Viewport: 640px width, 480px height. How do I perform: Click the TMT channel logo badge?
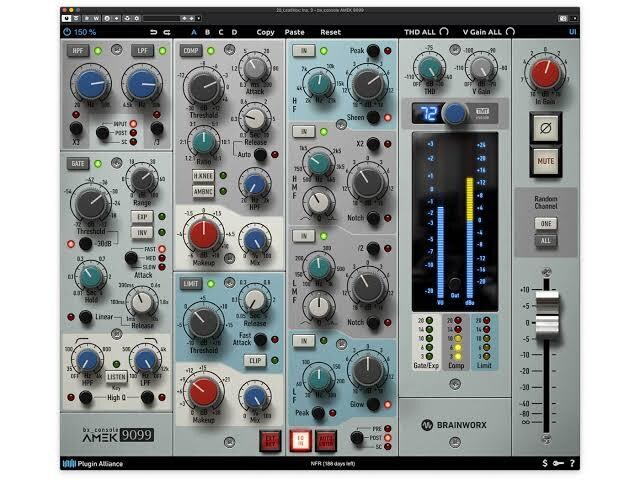(483, 113)
